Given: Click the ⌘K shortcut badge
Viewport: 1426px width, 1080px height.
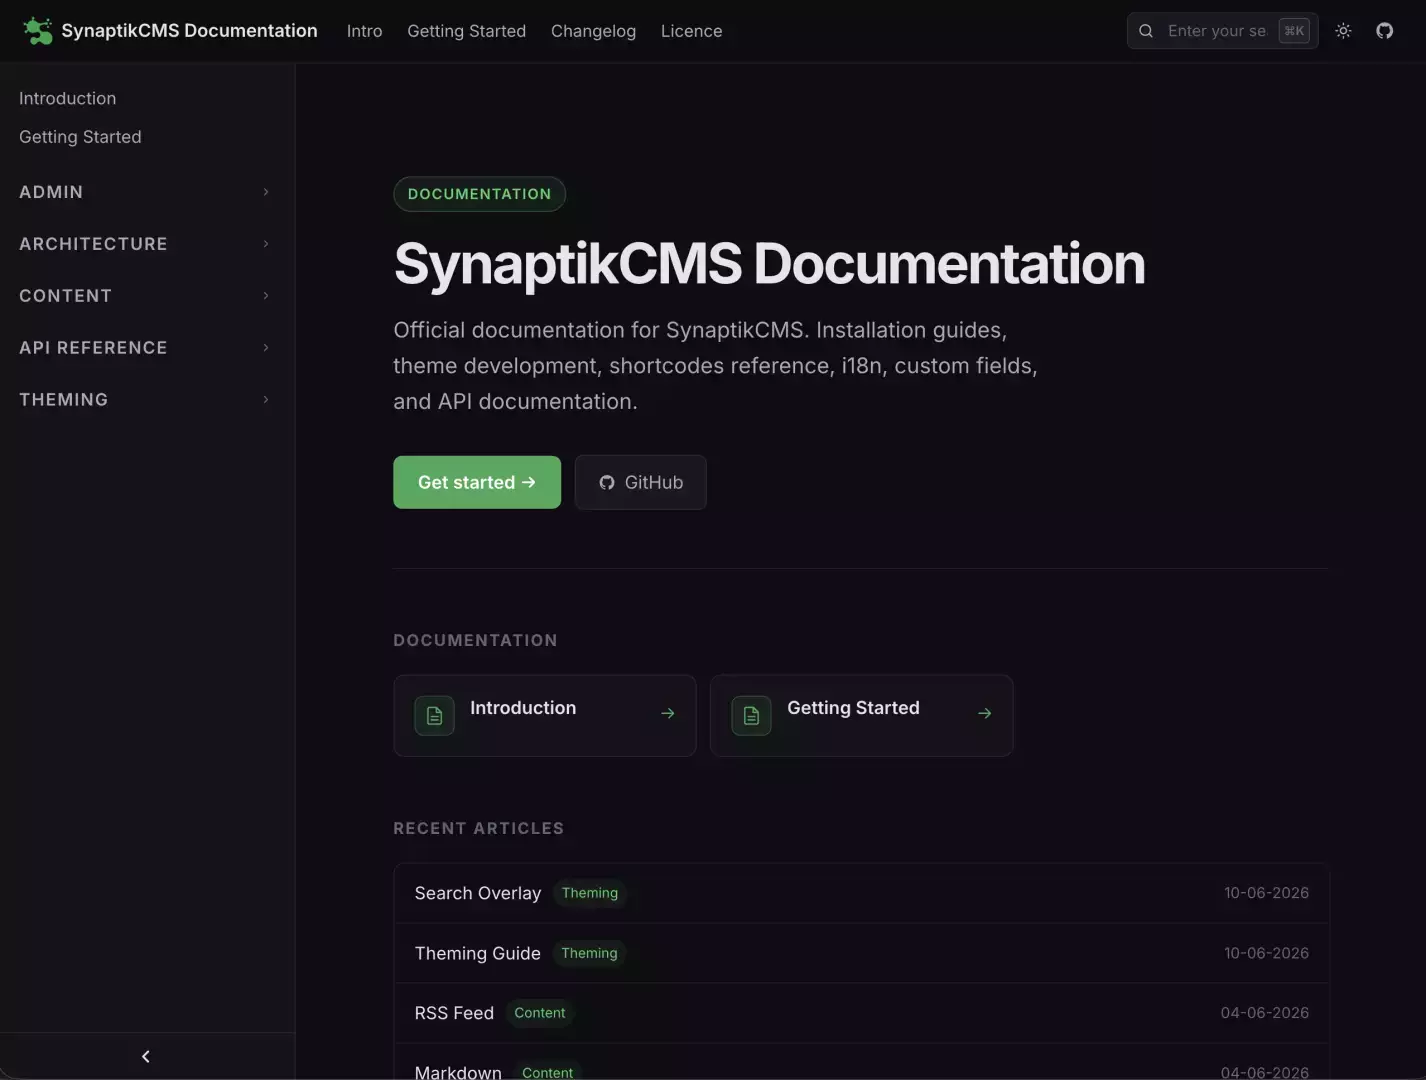Looking at the screenshot, I should coord(1294,31).
